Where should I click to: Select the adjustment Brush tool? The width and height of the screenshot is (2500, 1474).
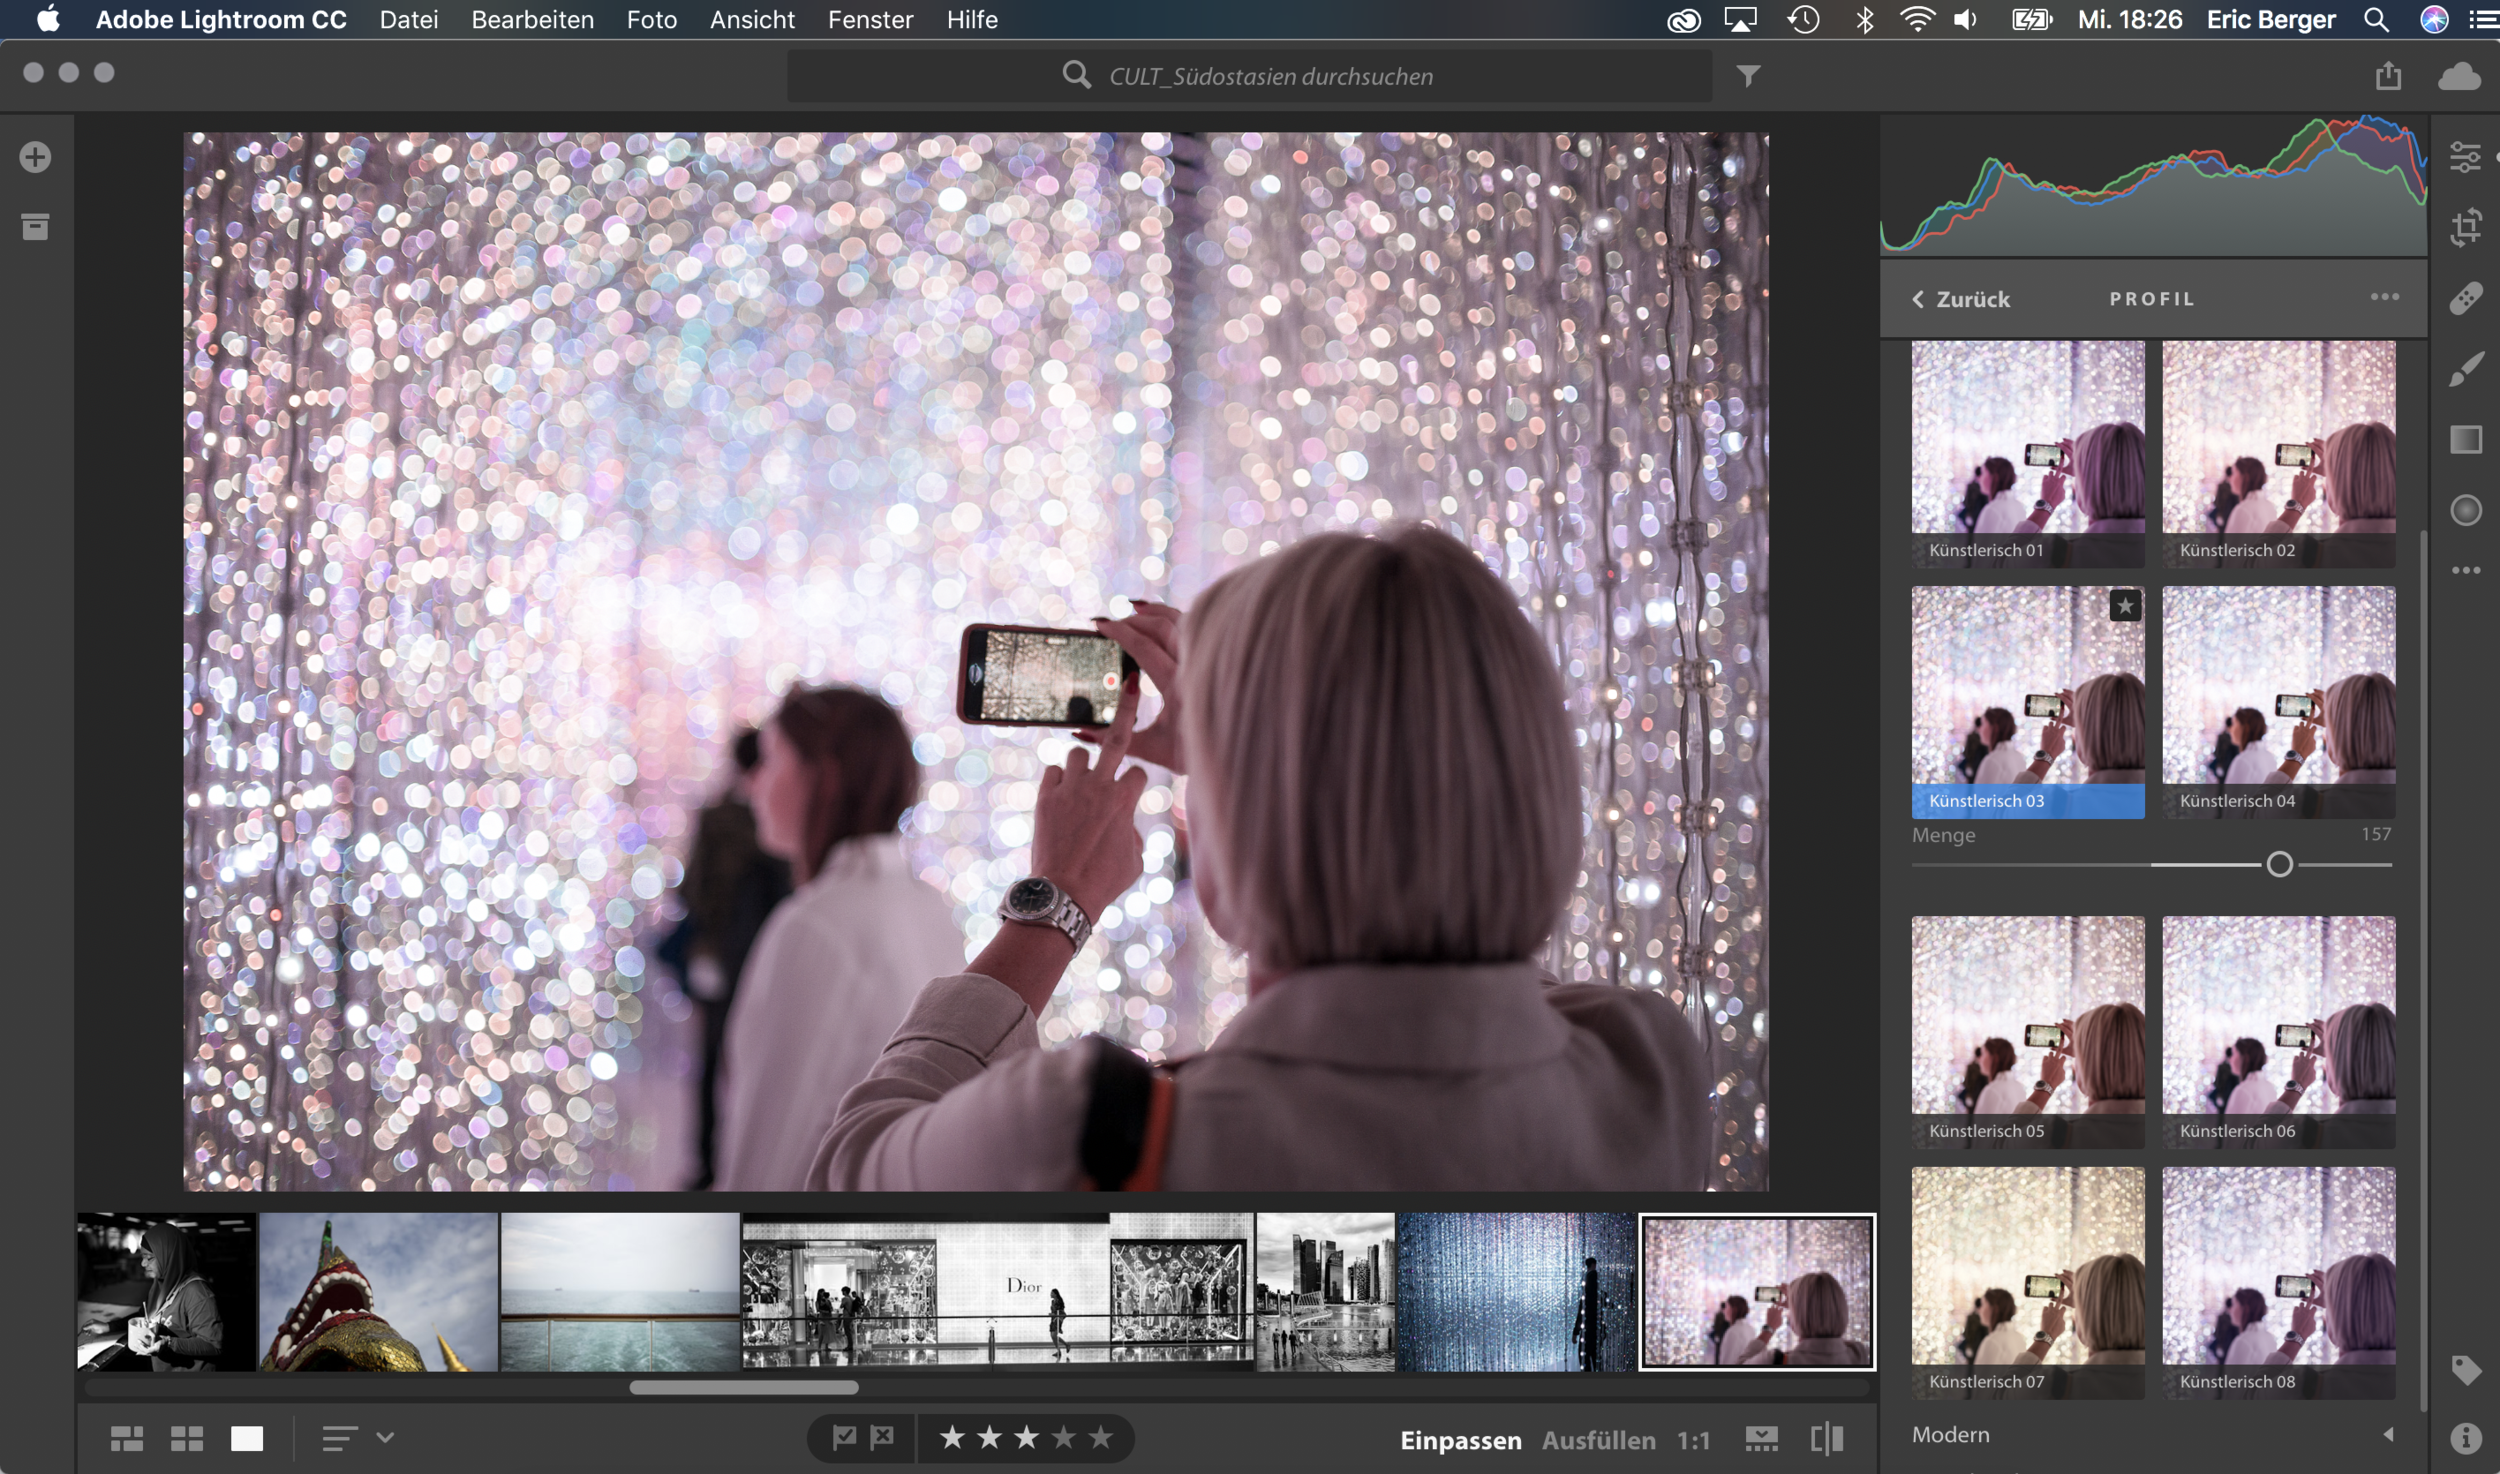point(2465,369)
